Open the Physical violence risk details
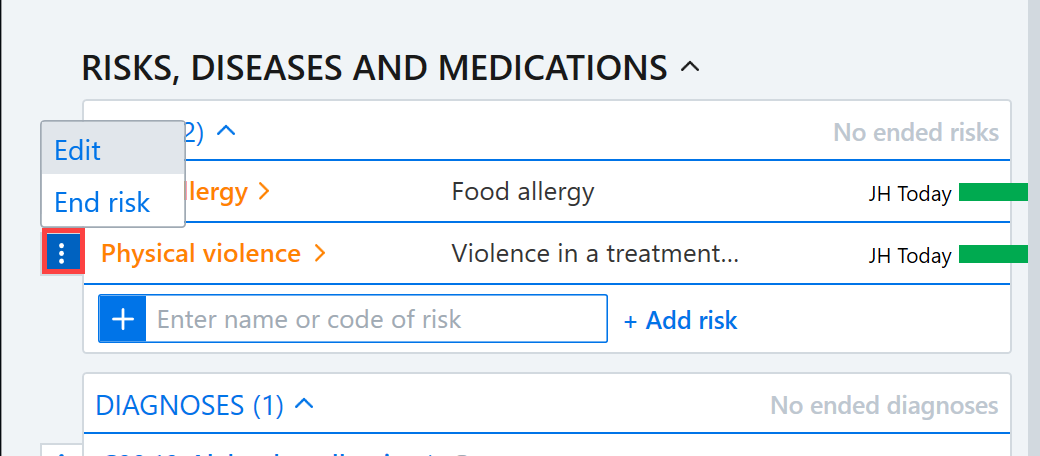 point(201,253)
